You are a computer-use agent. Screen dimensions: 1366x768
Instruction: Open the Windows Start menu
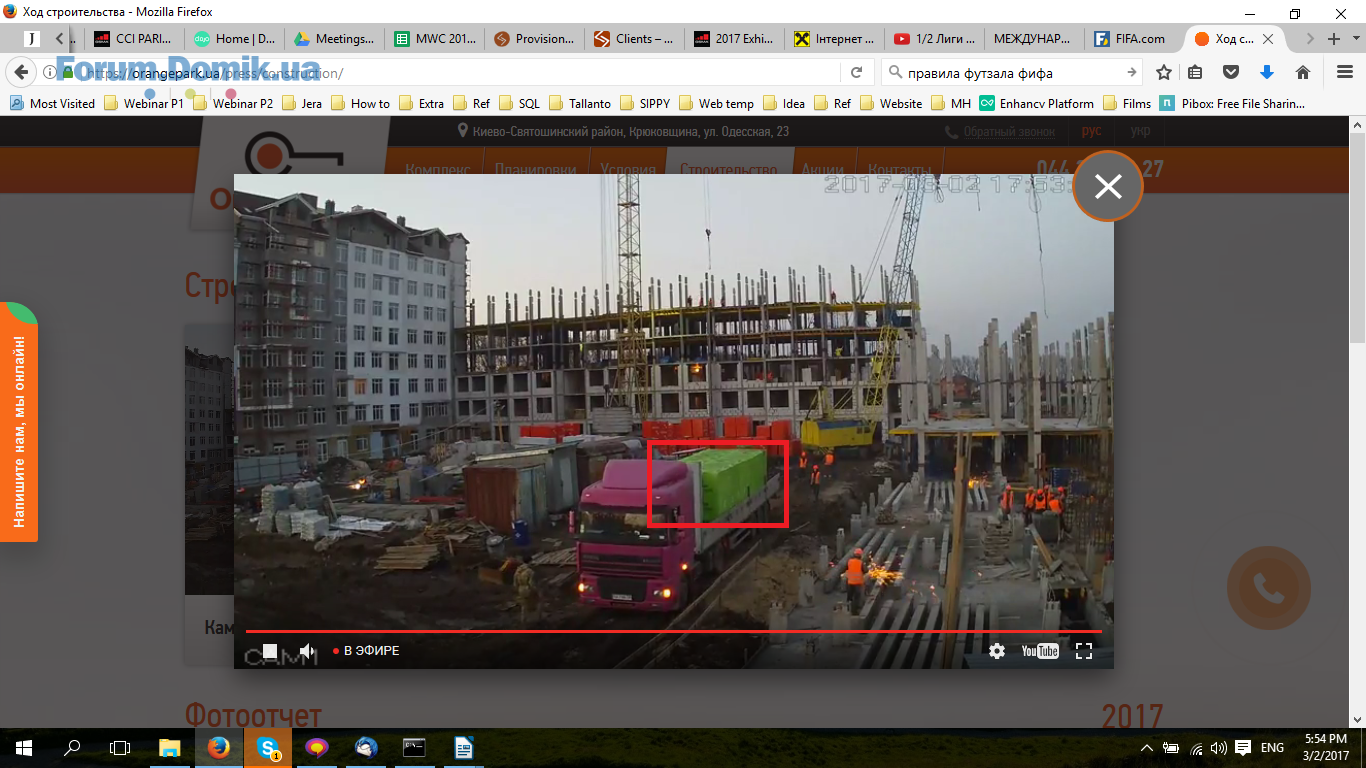tap(23, 747)
